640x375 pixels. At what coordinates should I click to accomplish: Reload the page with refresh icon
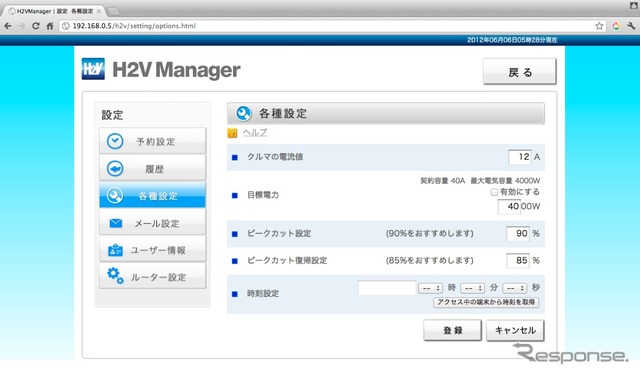click(36, 26)
